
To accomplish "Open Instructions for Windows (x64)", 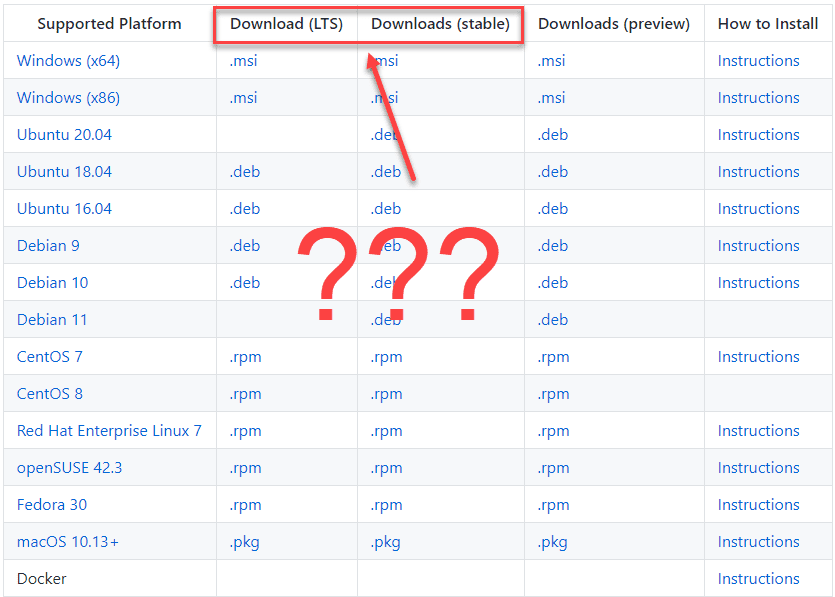I will pos(758,61).
